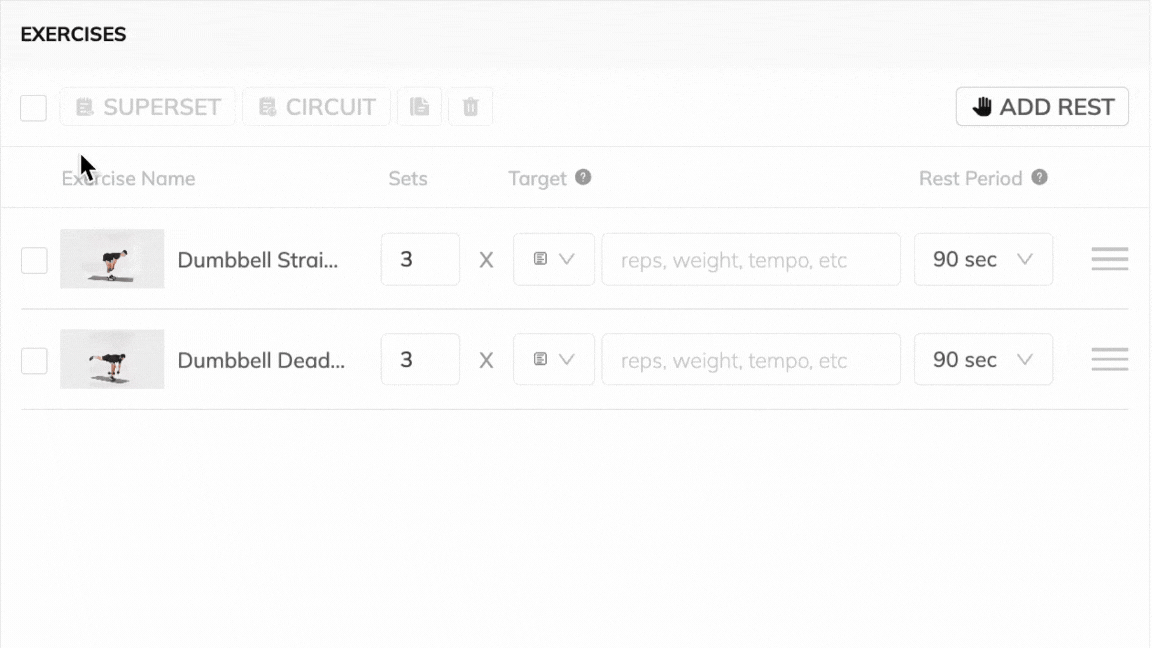Click the Superset button

[148, 107]
